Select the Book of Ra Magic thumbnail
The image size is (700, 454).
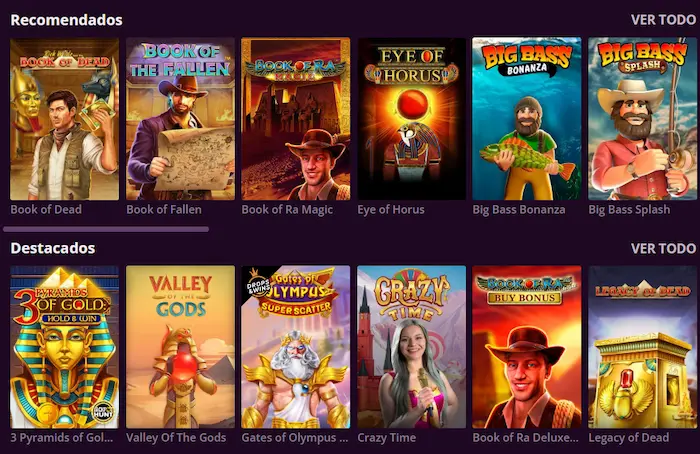coord(296,119)
